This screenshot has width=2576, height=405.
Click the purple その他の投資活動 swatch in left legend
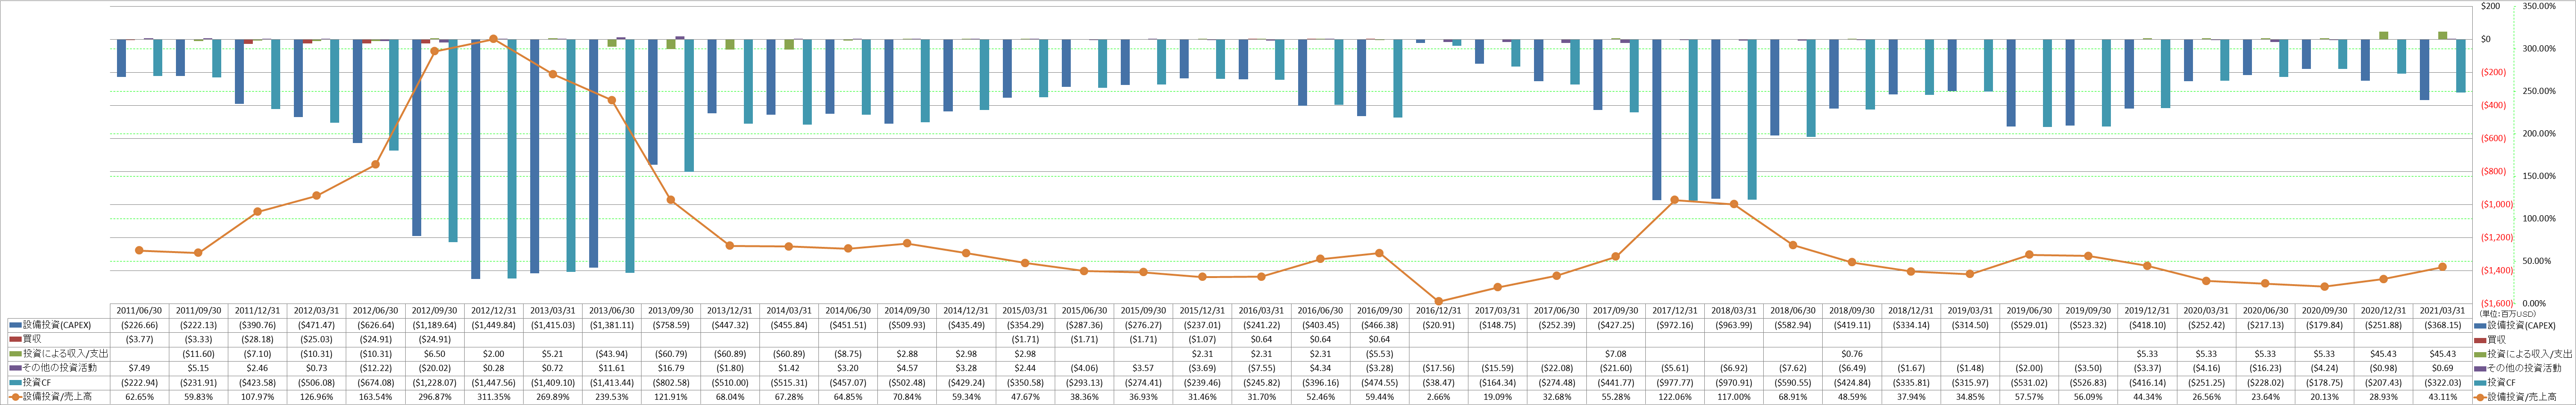pos(15,368)
